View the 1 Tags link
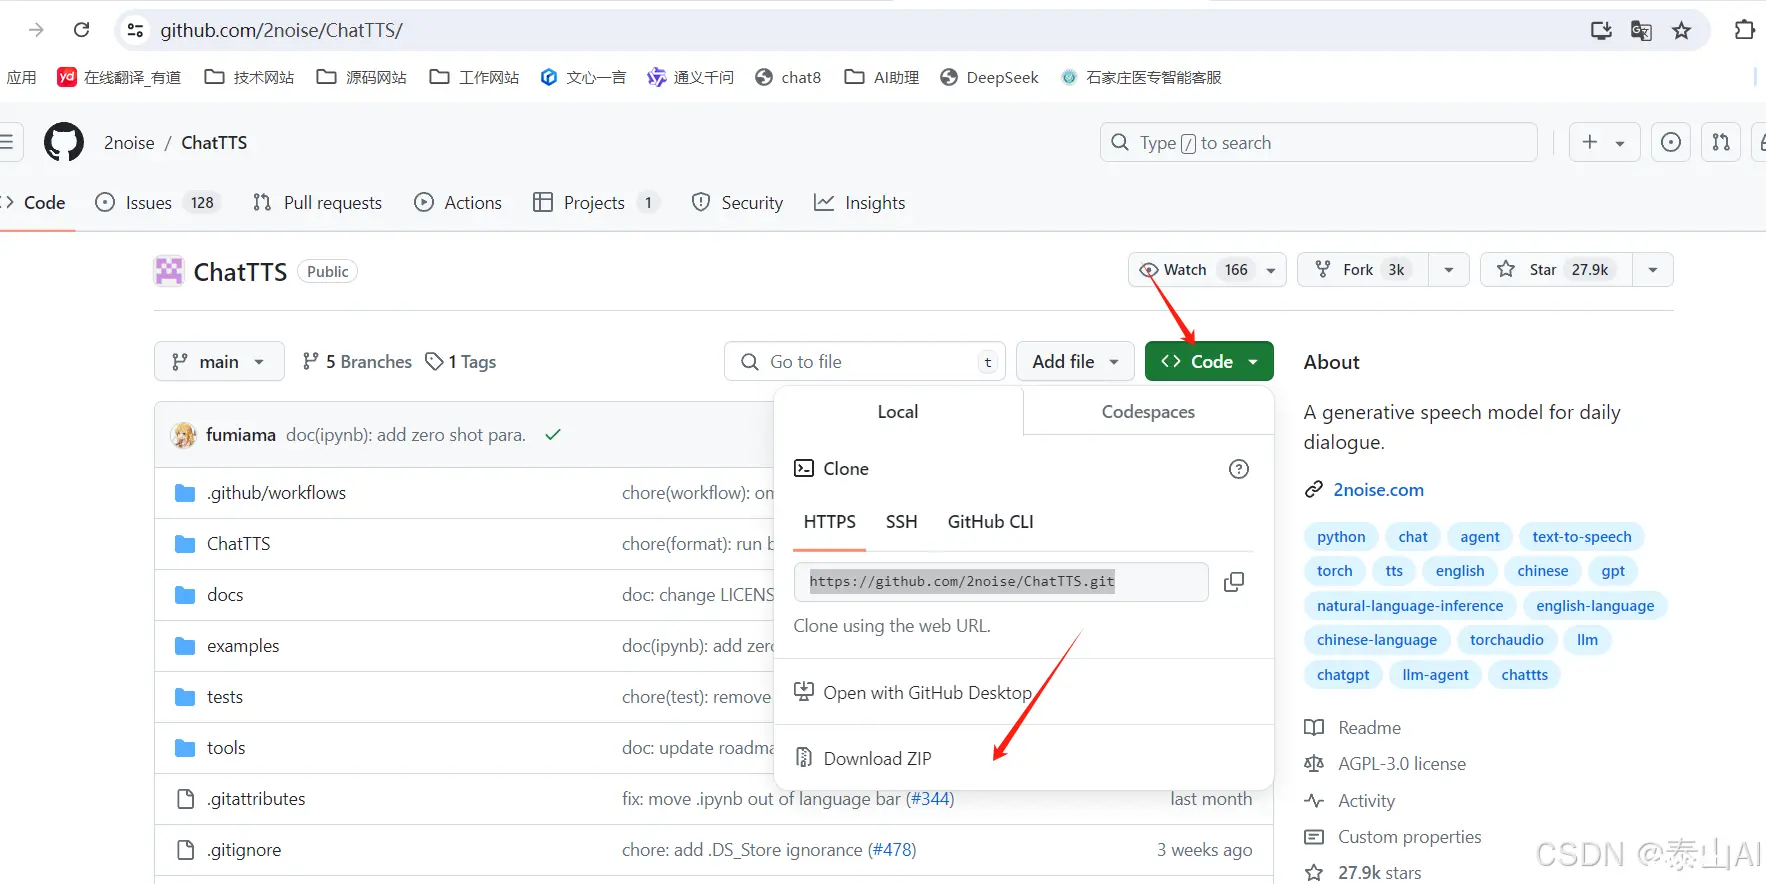This screenshot has width=1766, height=884. coord(460,362)
